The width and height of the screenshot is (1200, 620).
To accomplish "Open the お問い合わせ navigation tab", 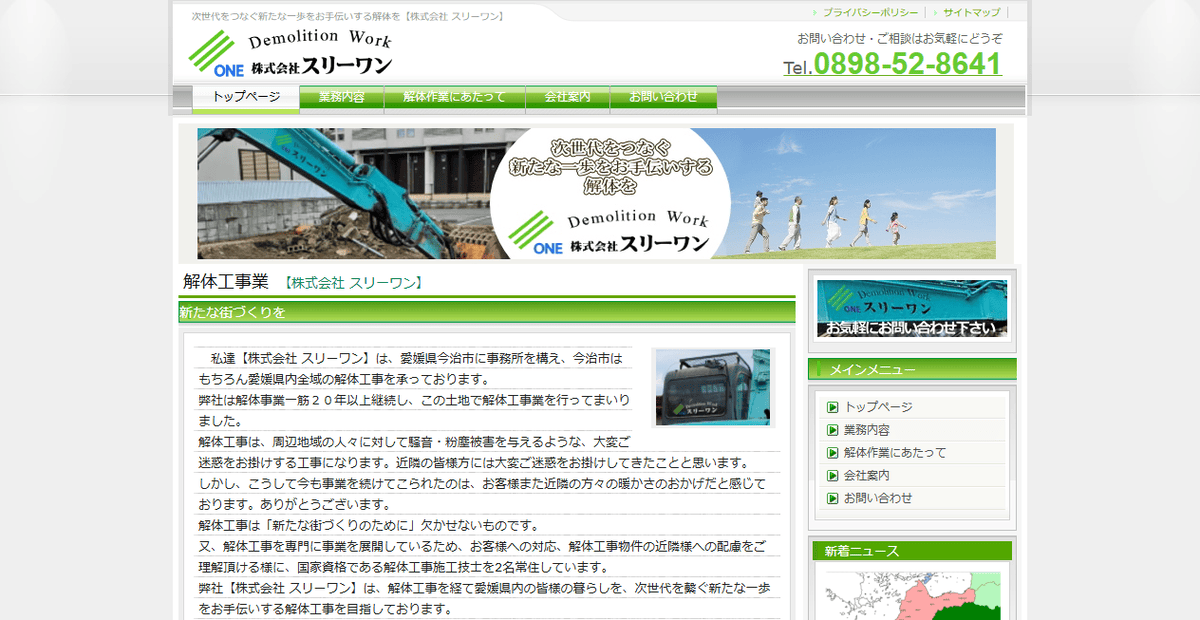I will point(664,97).
